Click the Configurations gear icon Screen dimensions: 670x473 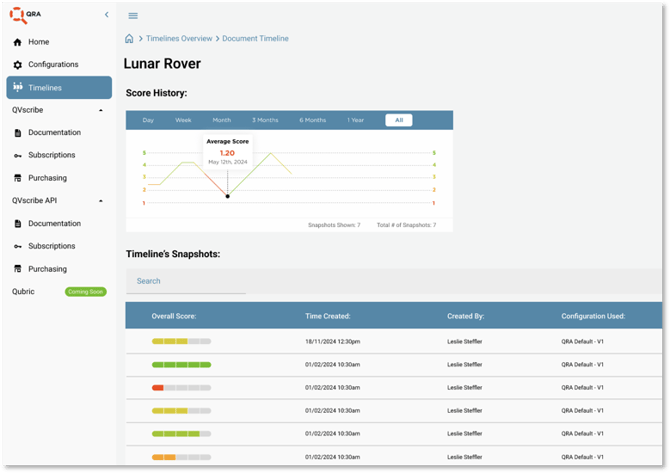point(18,65)
